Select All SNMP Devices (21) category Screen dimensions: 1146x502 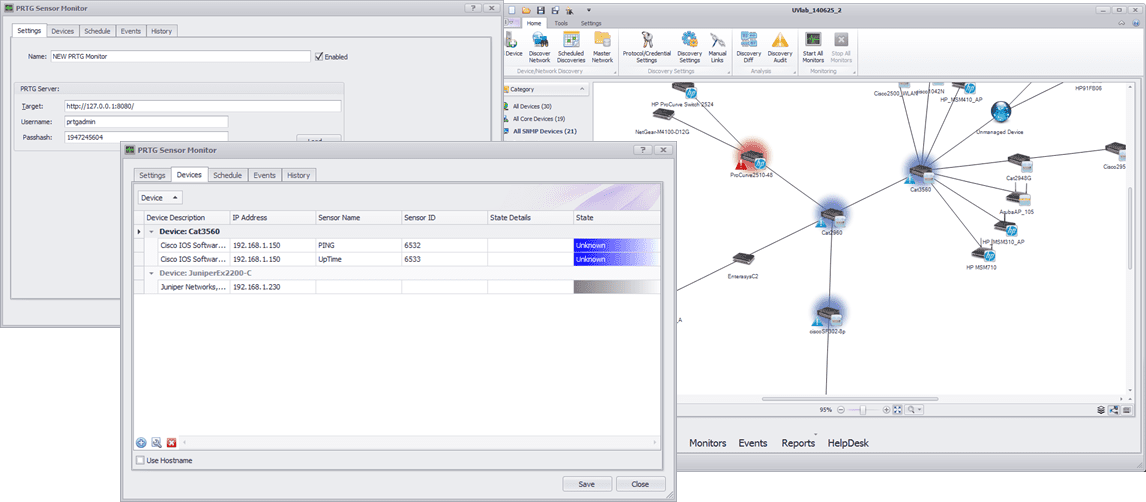544,132
